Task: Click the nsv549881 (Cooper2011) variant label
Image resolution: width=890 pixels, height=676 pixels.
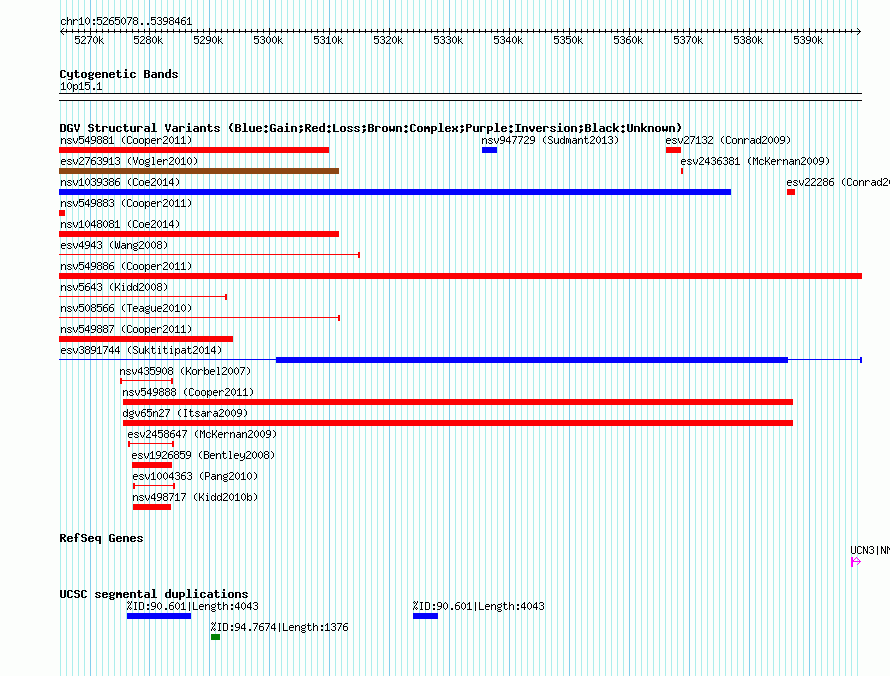Action: pos(126,140)
